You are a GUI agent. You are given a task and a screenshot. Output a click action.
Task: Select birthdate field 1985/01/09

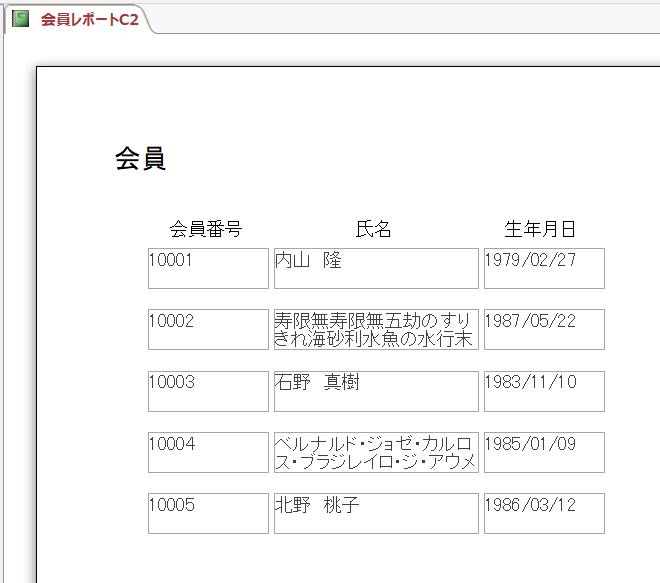tap(544, 453)
